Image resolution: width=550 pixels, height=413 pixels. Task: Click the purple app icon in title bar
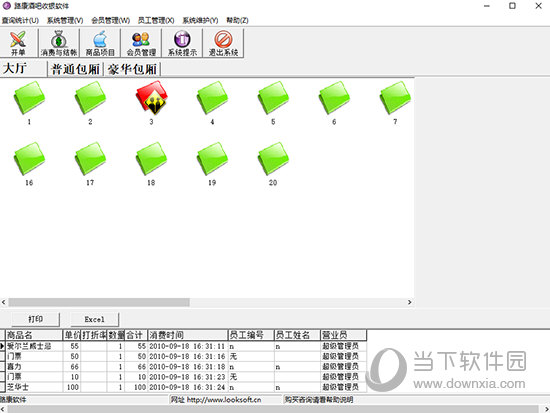[x=6, y=6]
